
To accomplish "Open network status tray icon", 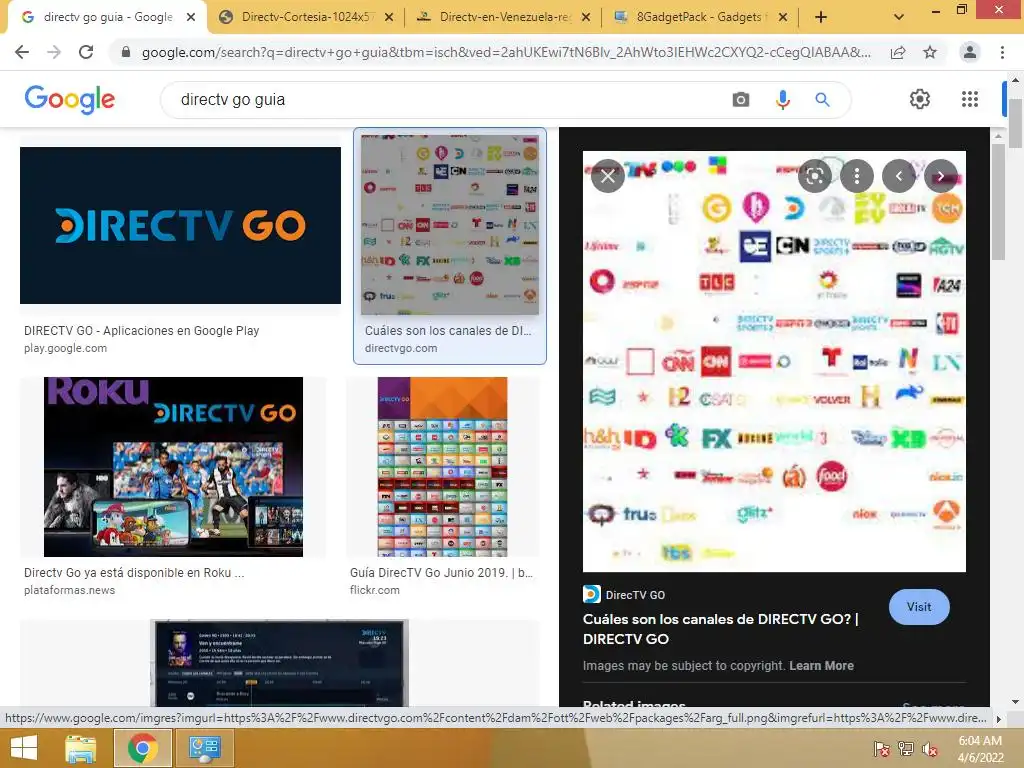I will 906,749.
